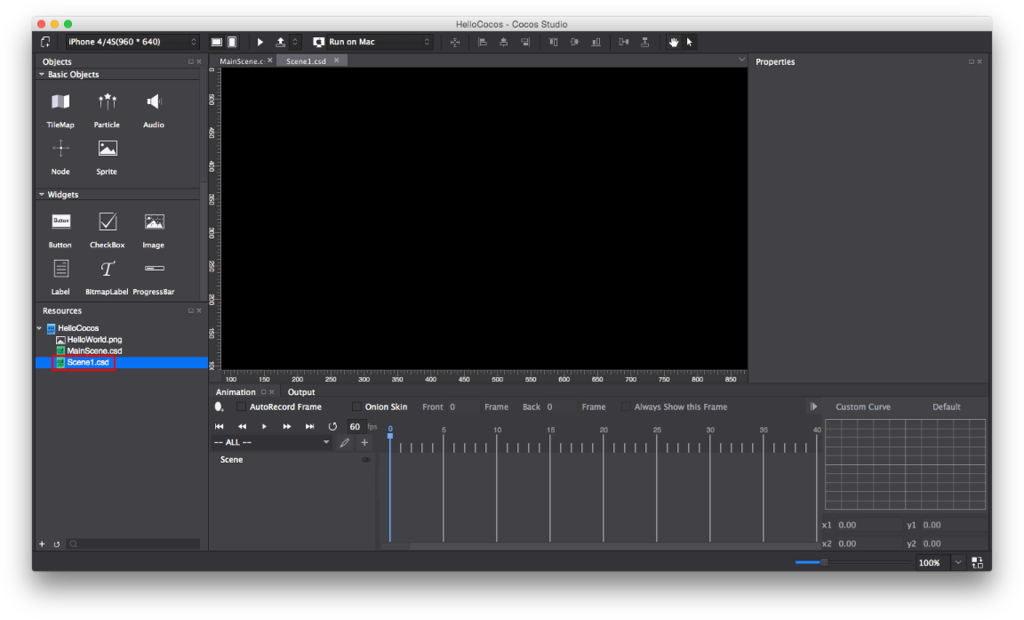The image size is (1024, 620).
Task: Click the Publish icon in toolbar
Action: coord(280,42)
